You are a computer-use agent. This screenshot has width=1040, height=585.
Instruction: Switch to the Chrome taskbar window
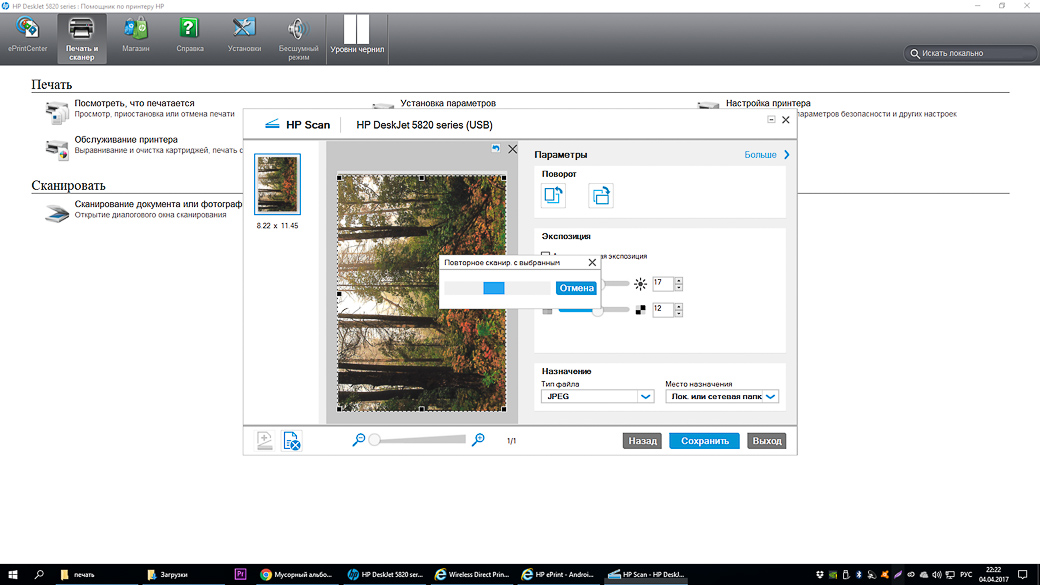(296, 574)
